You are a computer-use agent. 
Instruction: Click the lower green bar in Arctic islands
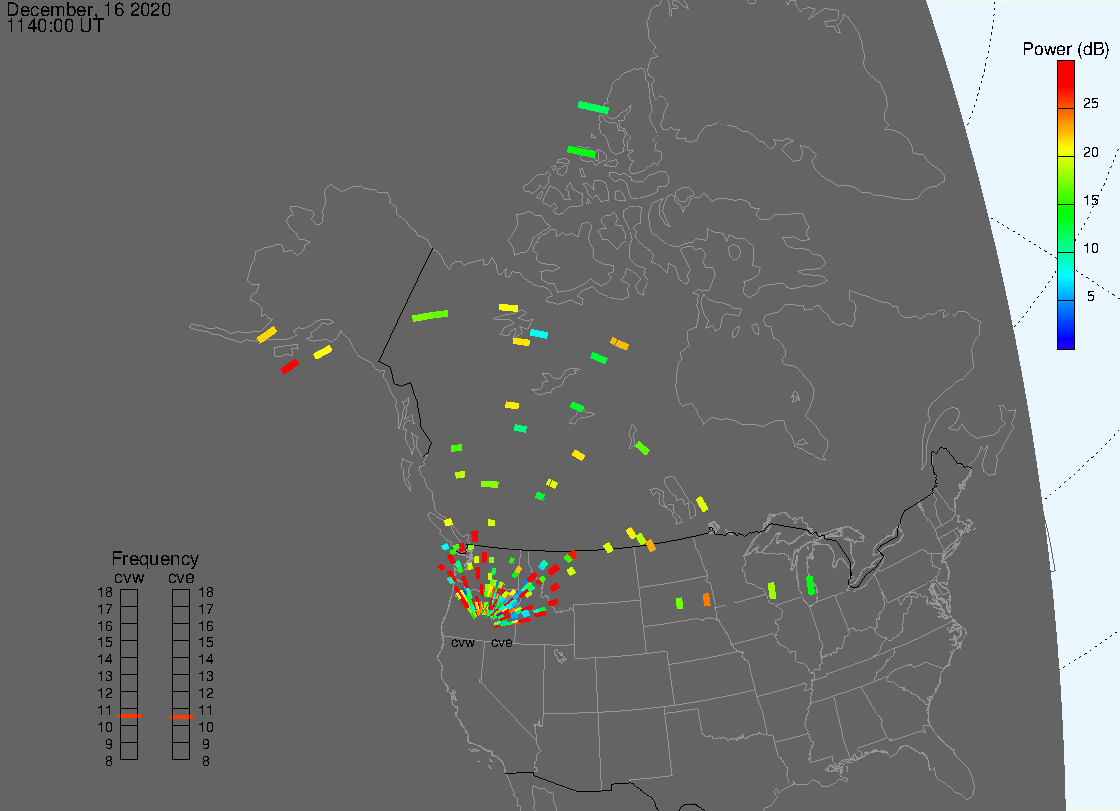pyautogui.click(x=581, y=151)
